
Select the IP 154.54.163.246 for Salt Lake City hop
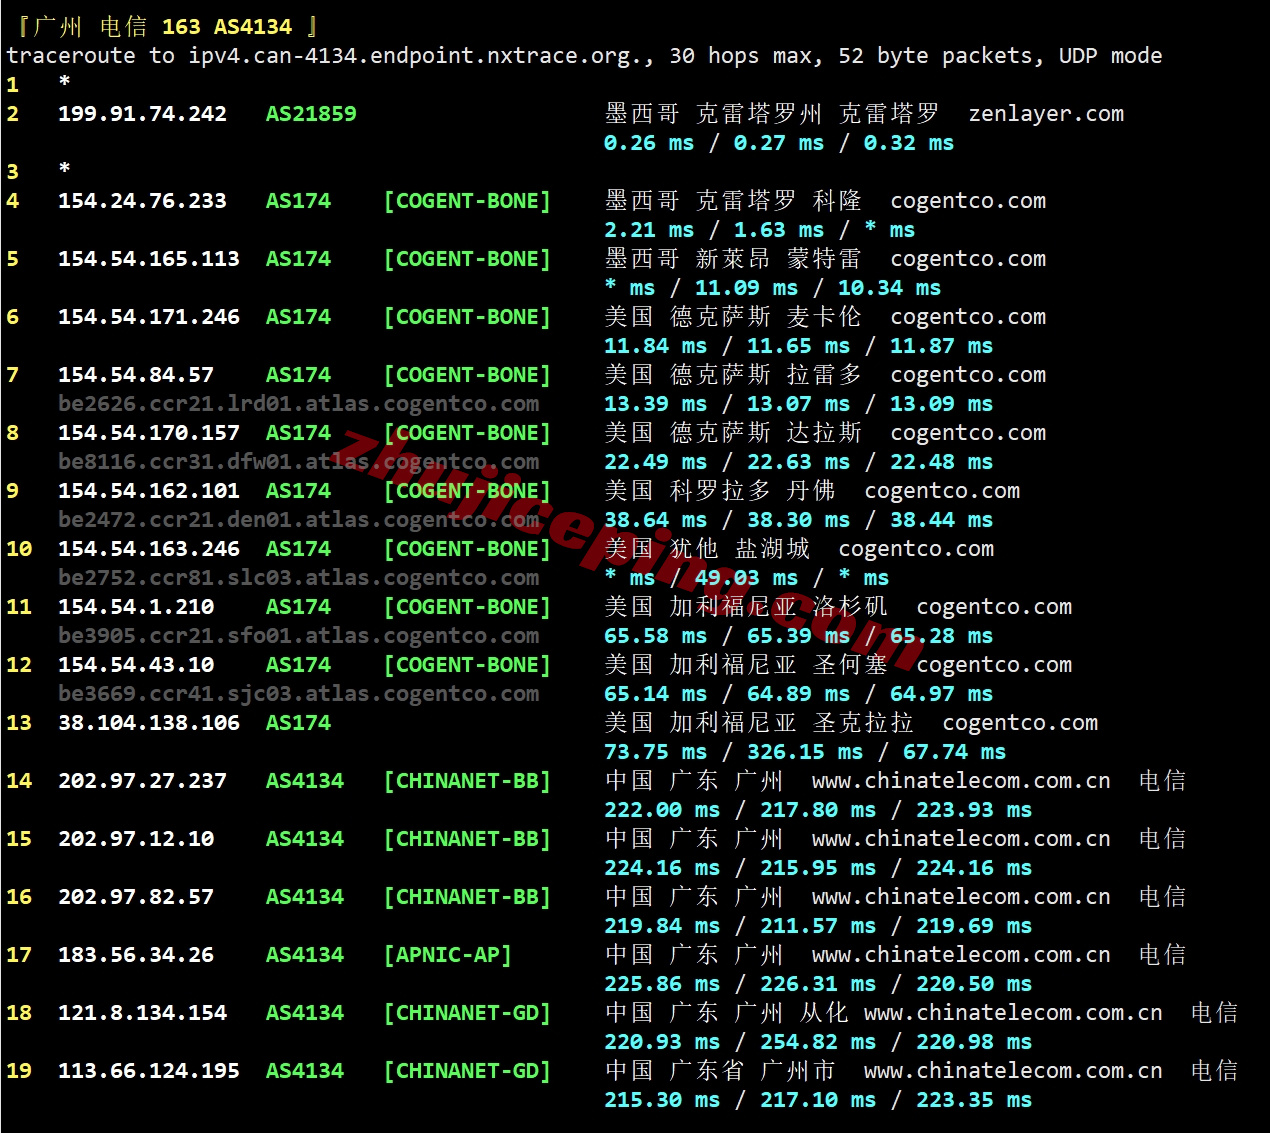[x=149, y=548]
